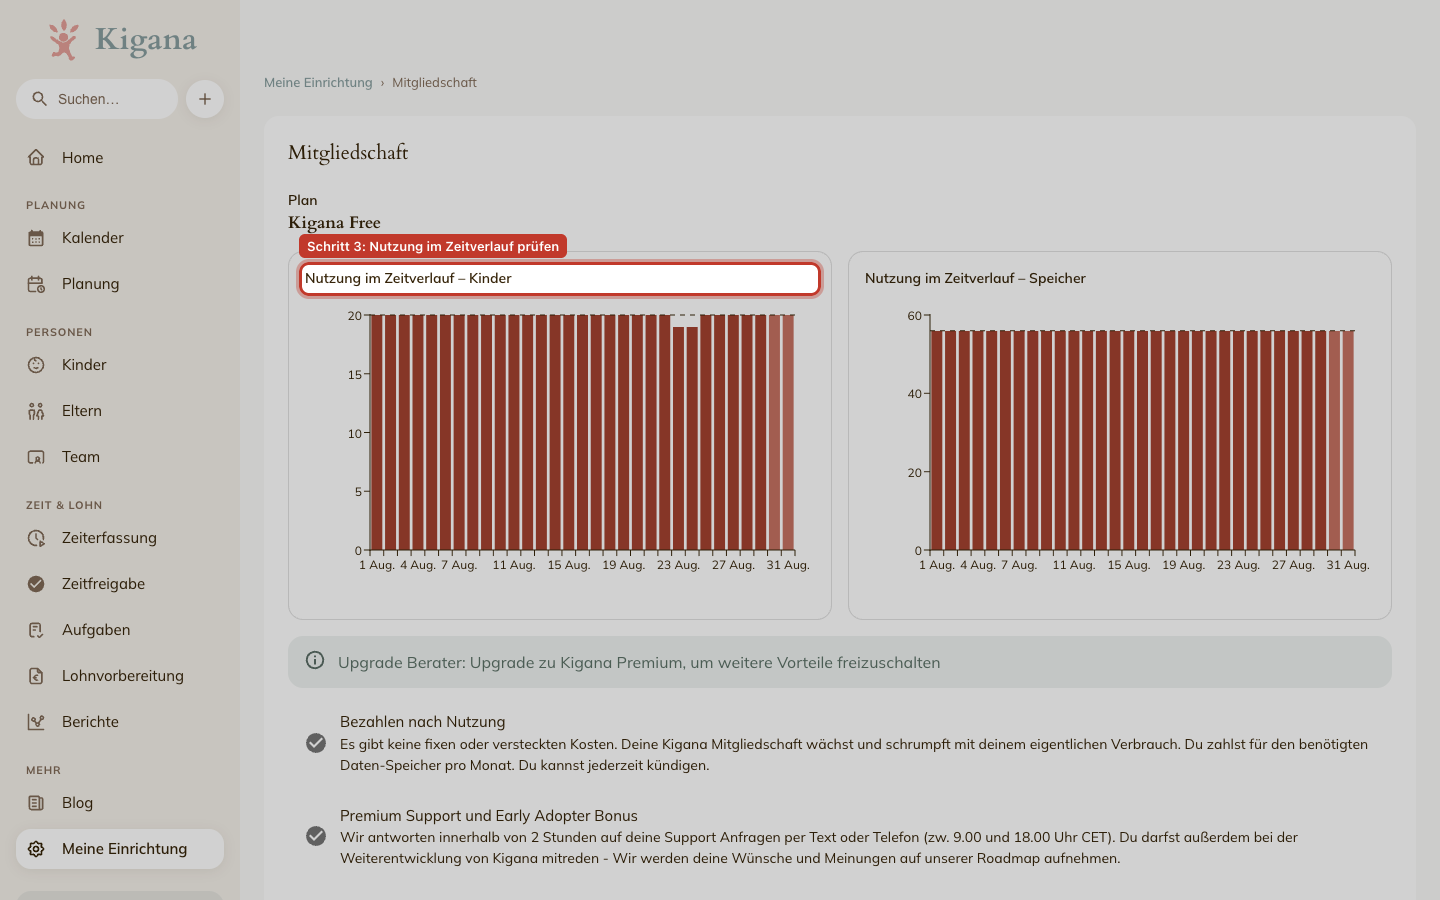Open Kinder via its smiley face icon

[36, 365]
